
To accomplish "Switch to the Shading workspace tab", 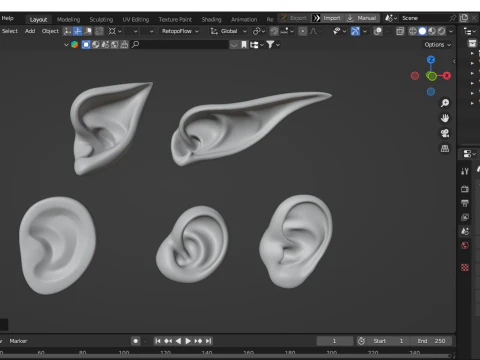I will coord(211,20).
